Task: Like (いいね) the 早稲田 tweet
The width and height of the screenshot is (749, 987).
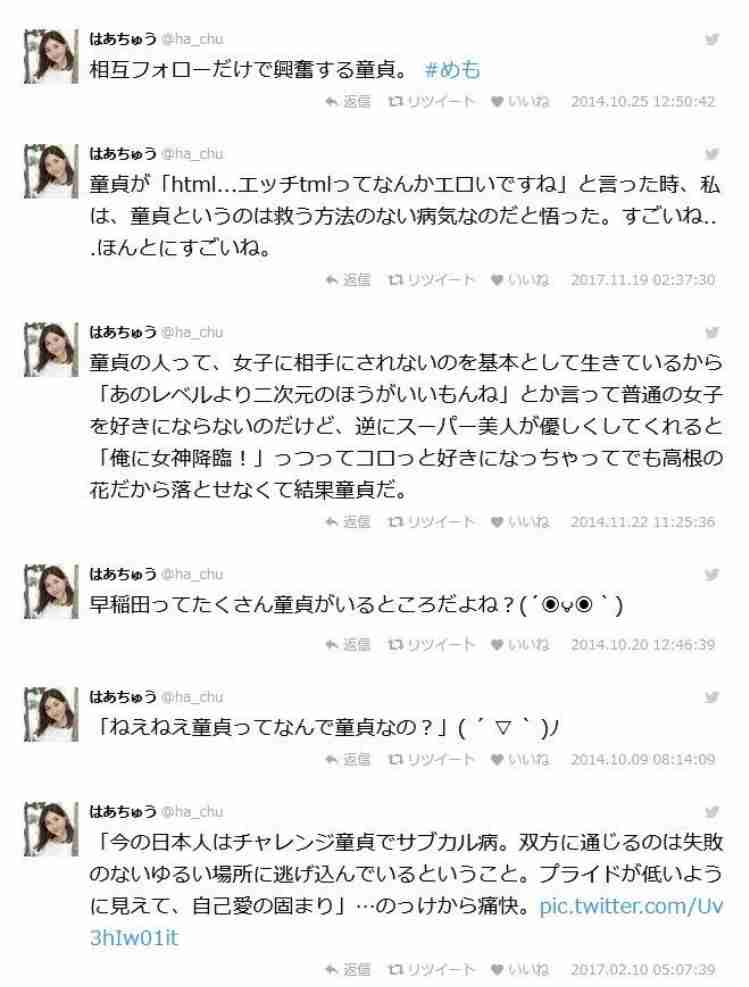Action: click(x=520, y=645)
